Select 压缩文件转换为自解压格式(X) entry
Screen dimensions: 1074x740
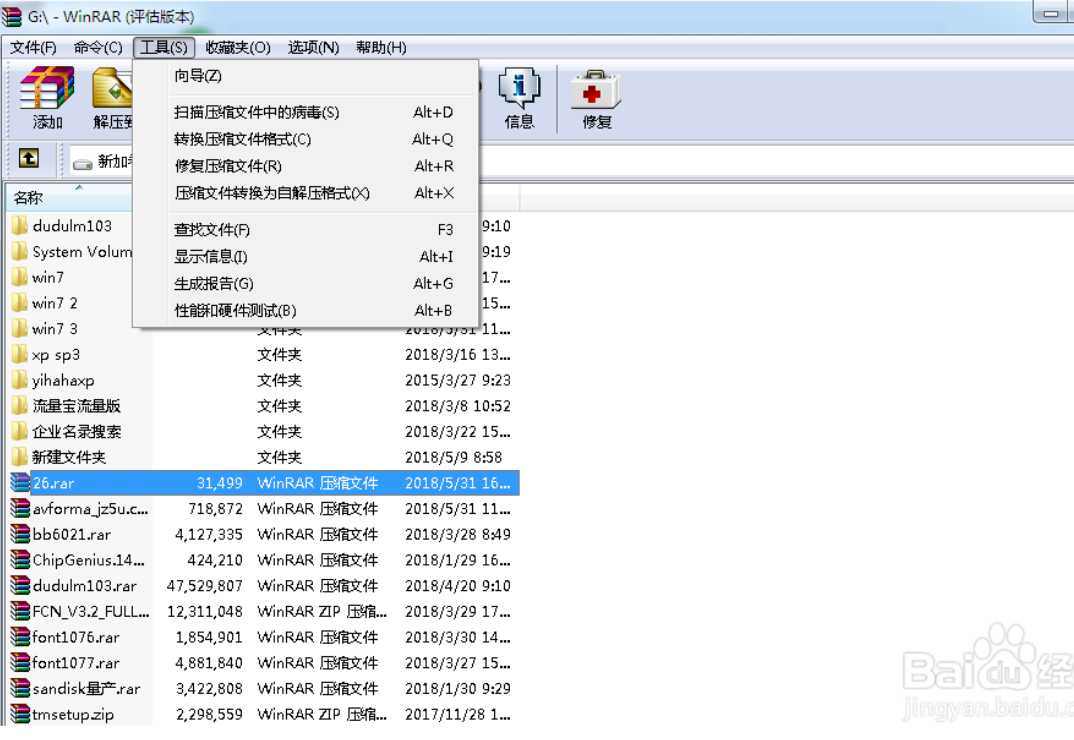tap(305, 193)
